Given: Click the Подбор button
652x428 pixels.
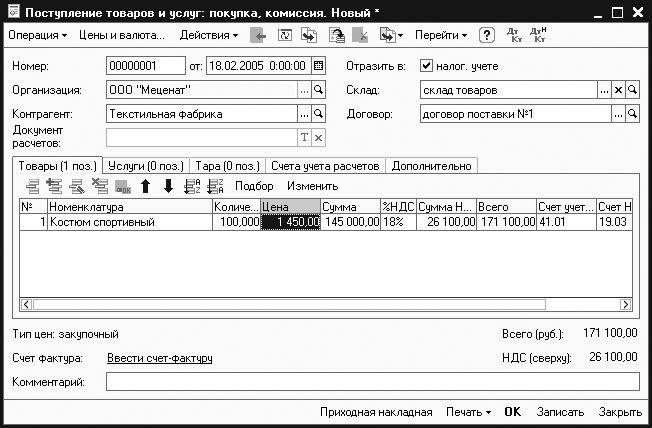Looking at the screenshot, I should click(254, 186).
